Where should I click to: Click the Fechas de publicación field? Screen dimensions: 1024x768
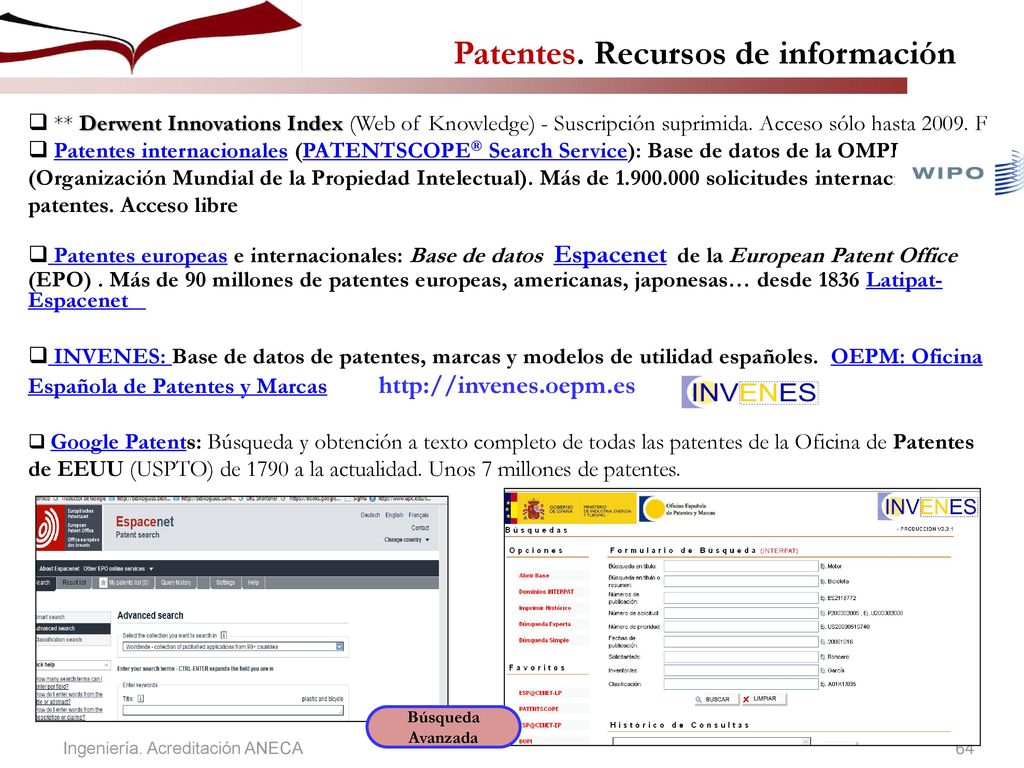pyautogui.click(x=741, y=642)
